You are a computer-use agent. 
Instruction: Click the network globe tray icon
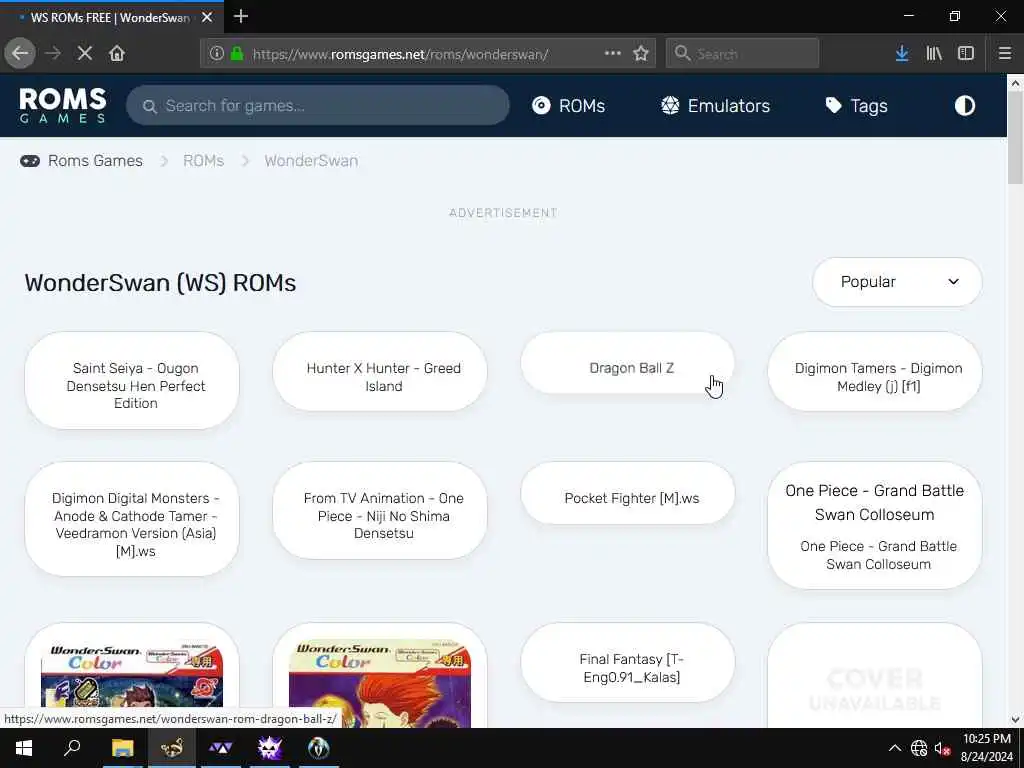(919, 748)
